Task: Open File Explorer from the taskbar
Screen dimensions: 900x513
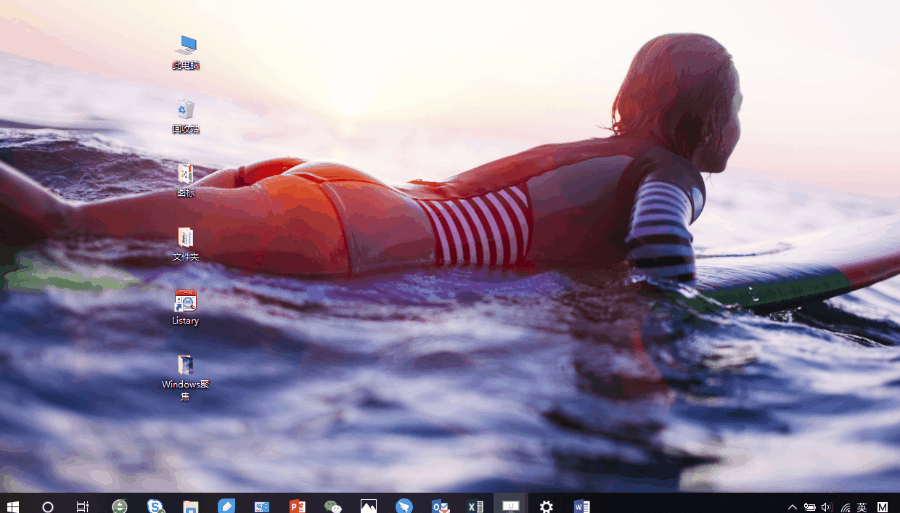Action: pos(191,506)
